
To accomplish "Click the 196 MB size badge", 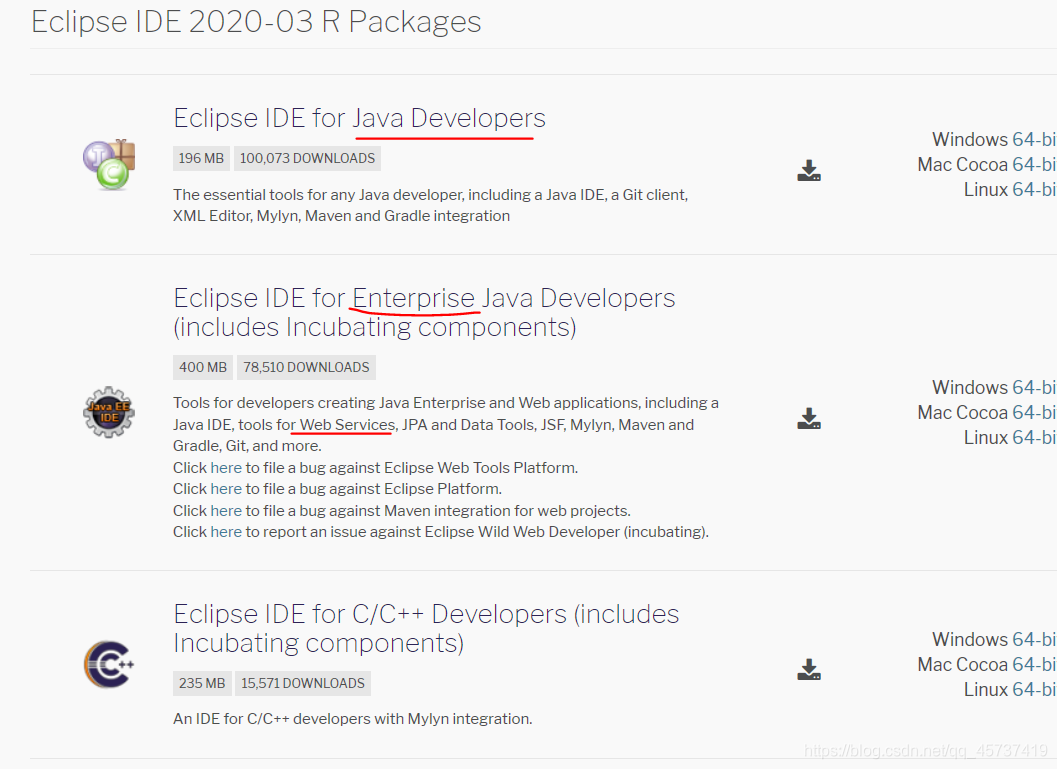I will 201,158.
